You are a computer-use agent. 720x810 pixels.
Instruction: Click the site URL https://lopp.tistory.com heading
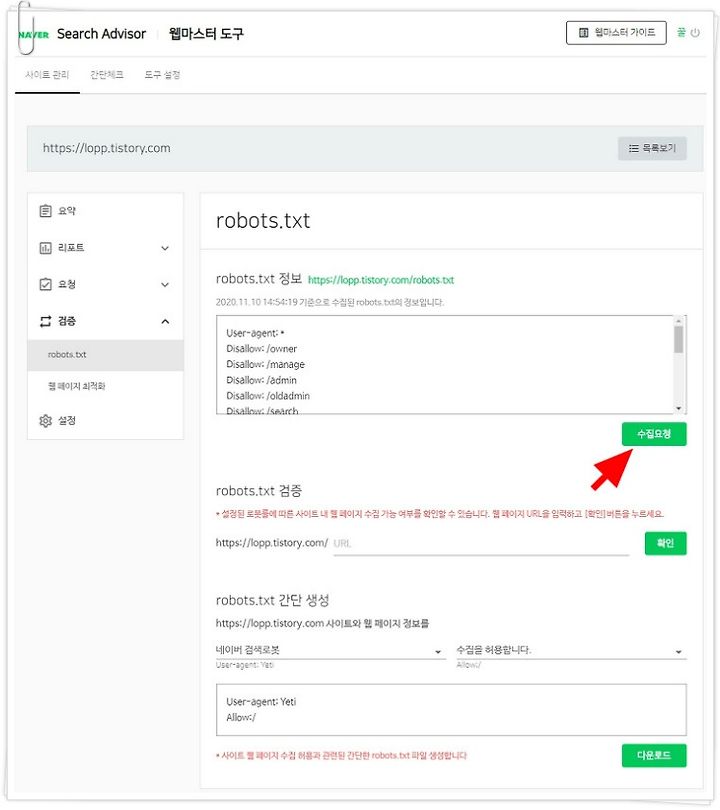pyautogui.click(x=106, y=148)
